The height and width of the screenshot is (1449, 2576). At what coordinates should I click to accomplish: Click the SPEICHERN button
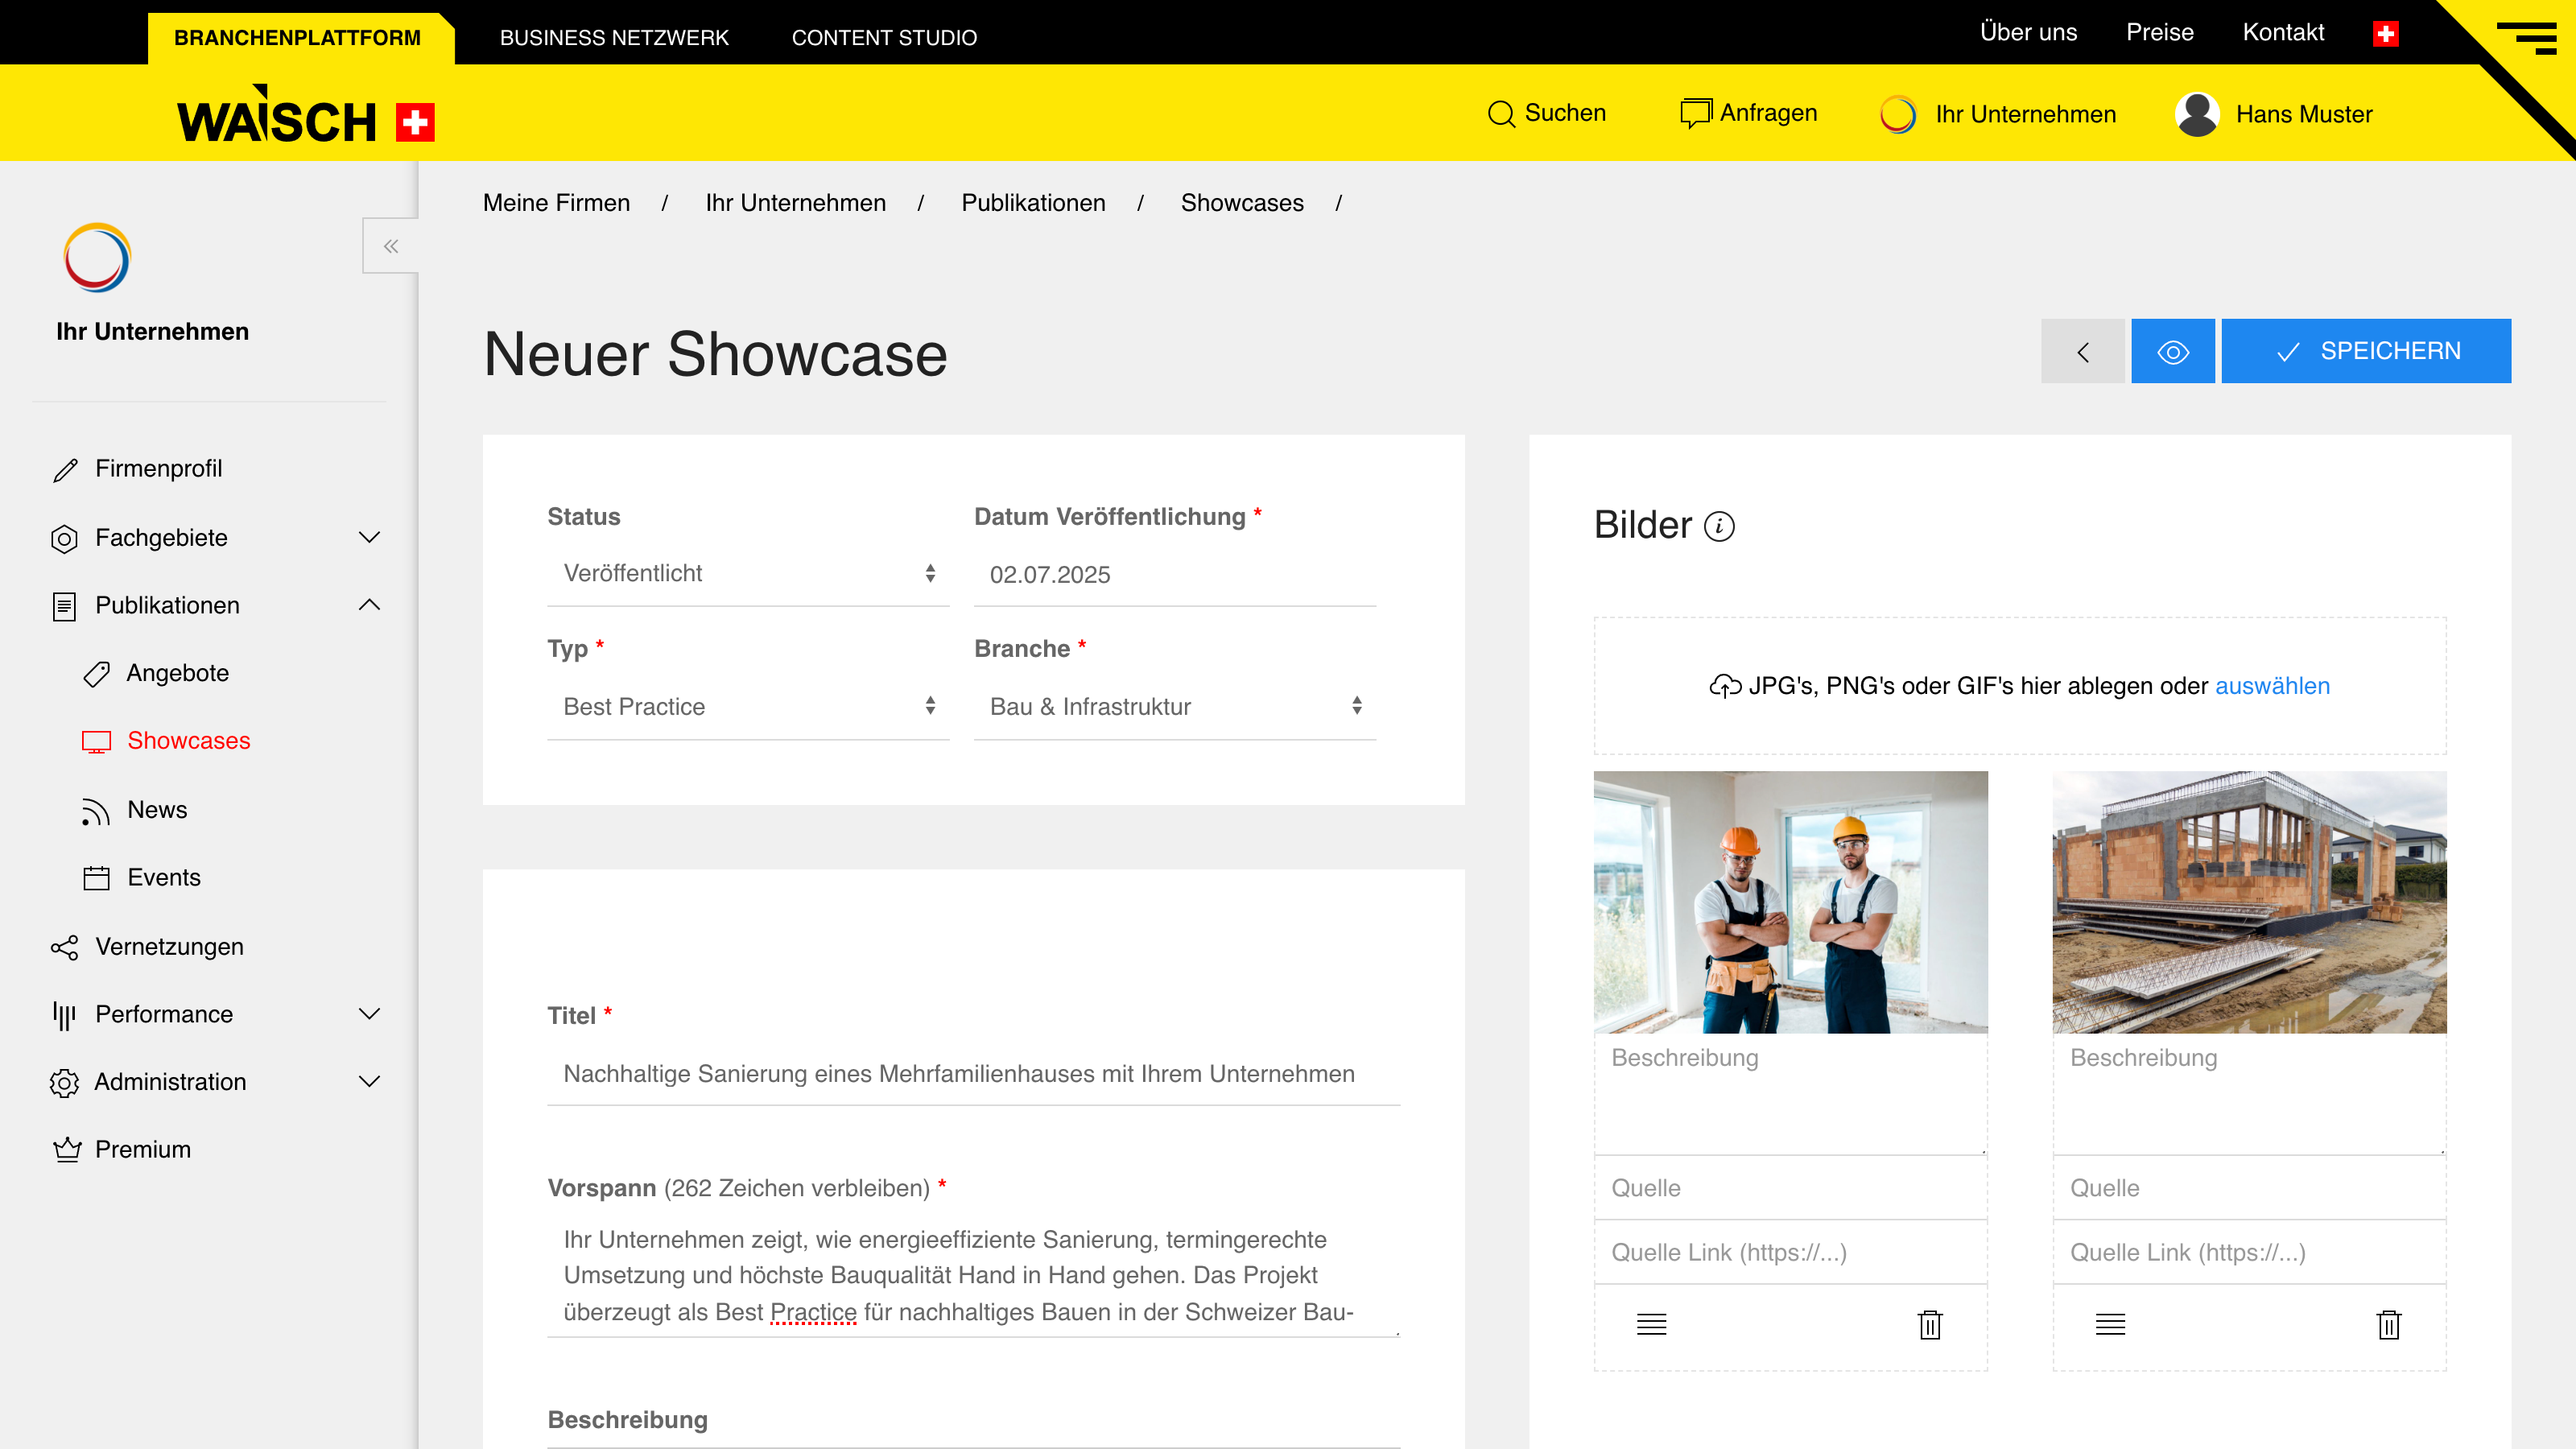[x=2366, y=351]
